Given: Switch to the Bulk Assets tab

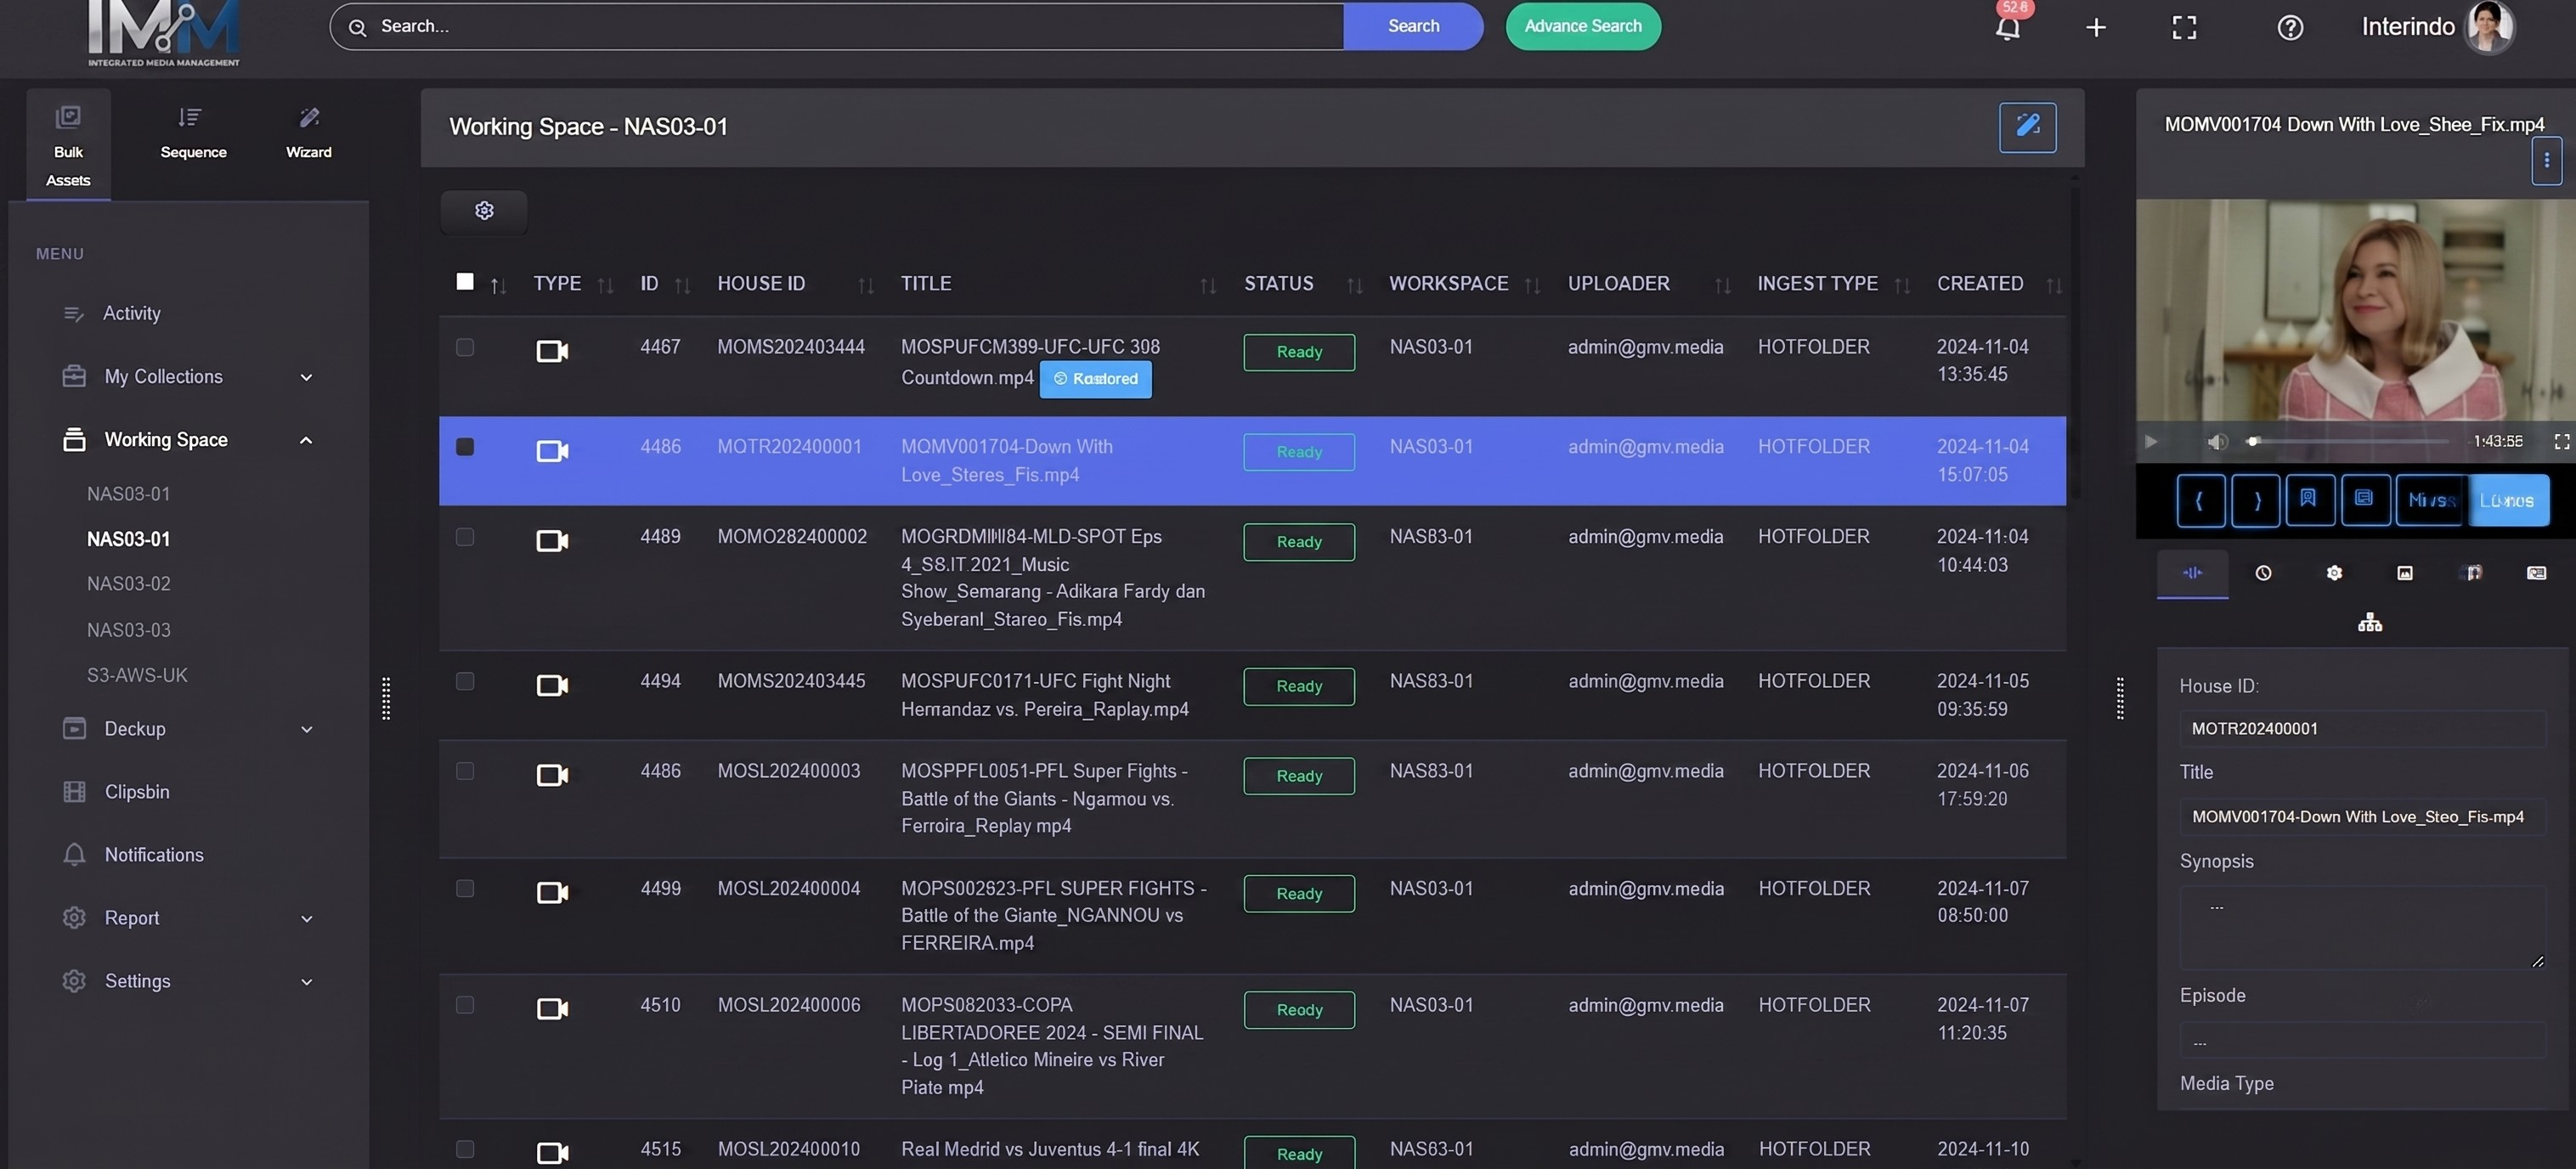Looking at the screenshot, I should click(68, 145).
